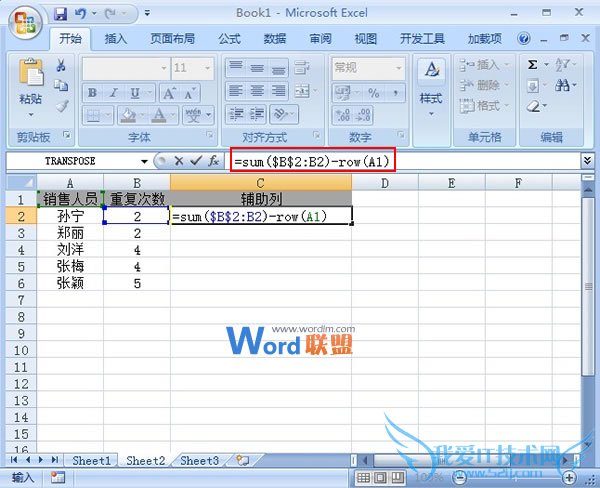The image size is (600, 488).
Task: Switch to the Sheet1 tab
Action: pyautogui.click(x=91, y=460)
